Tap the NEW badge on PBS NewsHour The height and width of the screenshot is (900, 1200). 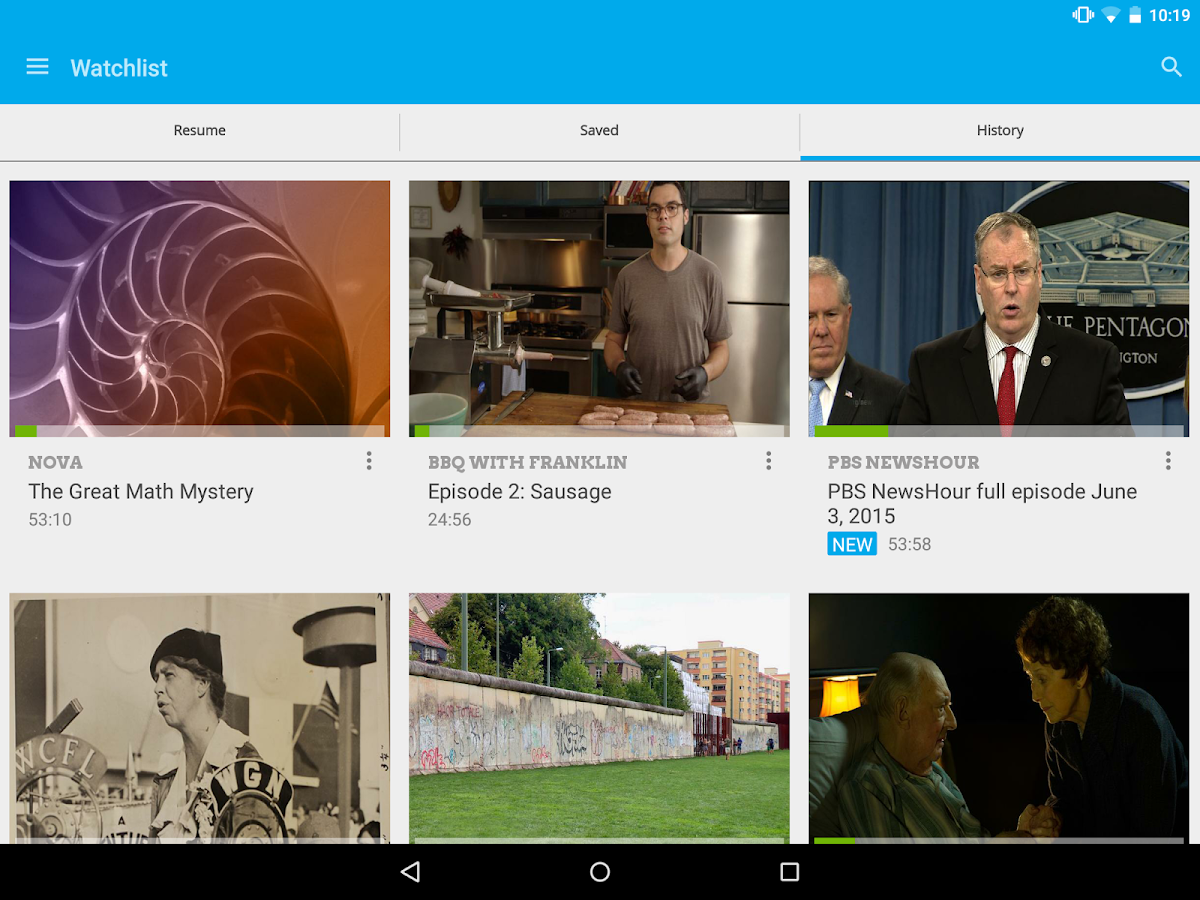(851, 544)
